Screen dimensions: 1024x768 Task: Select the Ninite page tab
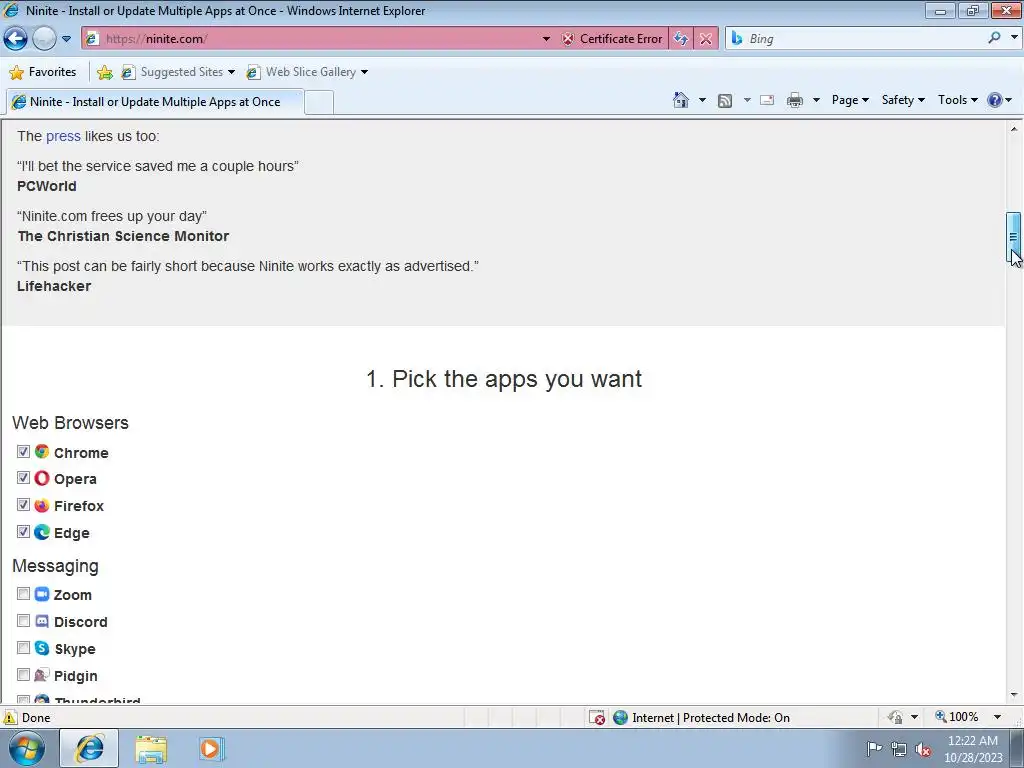155,102
